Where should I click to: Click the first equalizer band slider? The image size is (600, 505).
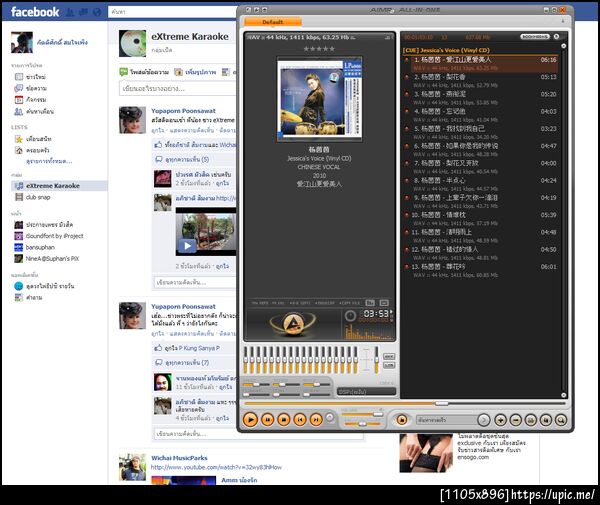click(x=246, y=360)
